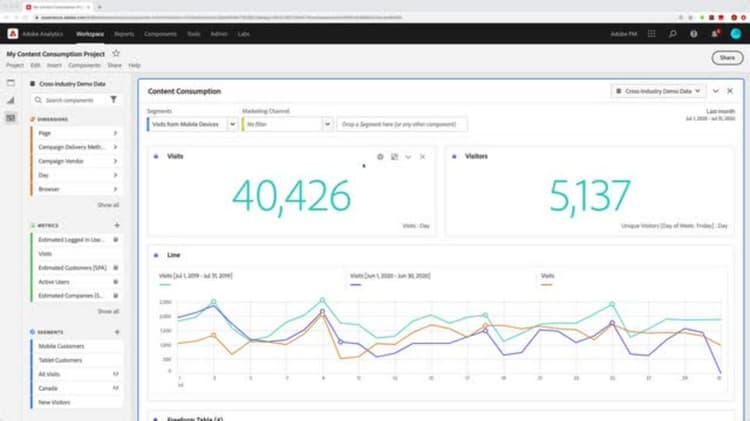The width and height of the screenshot is (750, 421).
Task: Open the help question mark icon
Action: coord(694,33)
